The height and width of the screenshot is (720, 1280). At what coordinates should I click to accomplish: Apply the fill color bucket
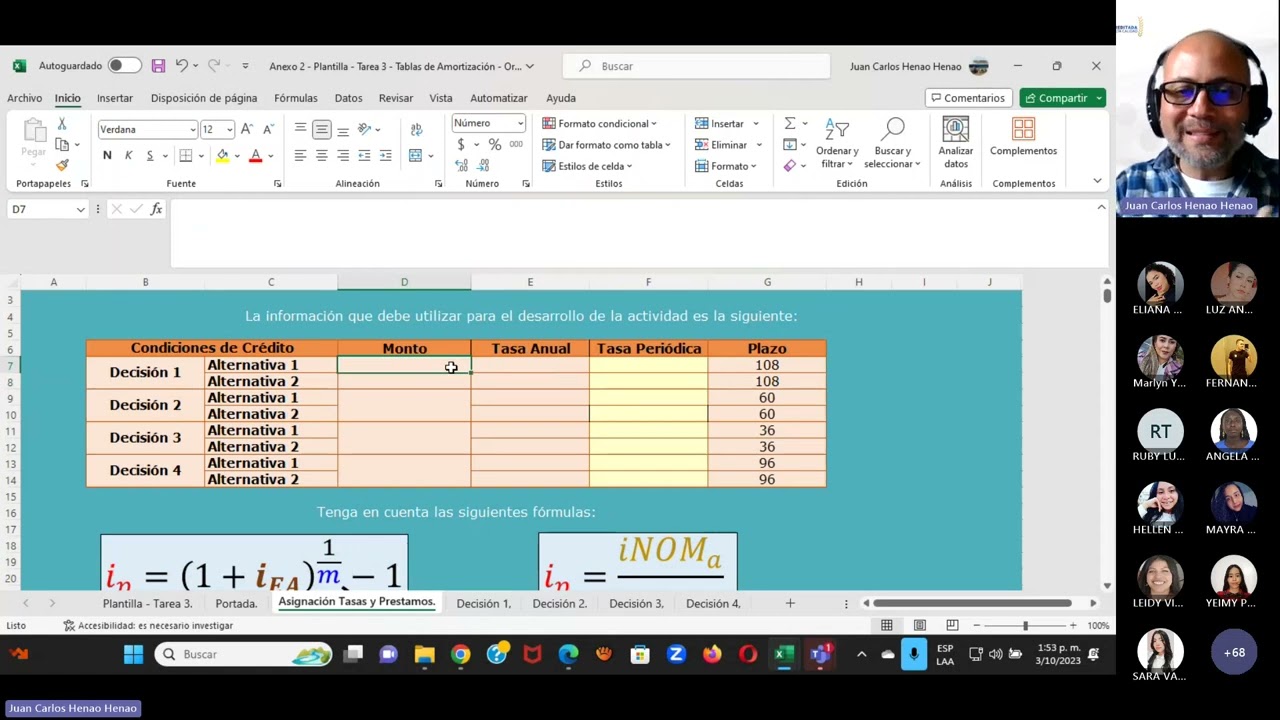(221, 155)
